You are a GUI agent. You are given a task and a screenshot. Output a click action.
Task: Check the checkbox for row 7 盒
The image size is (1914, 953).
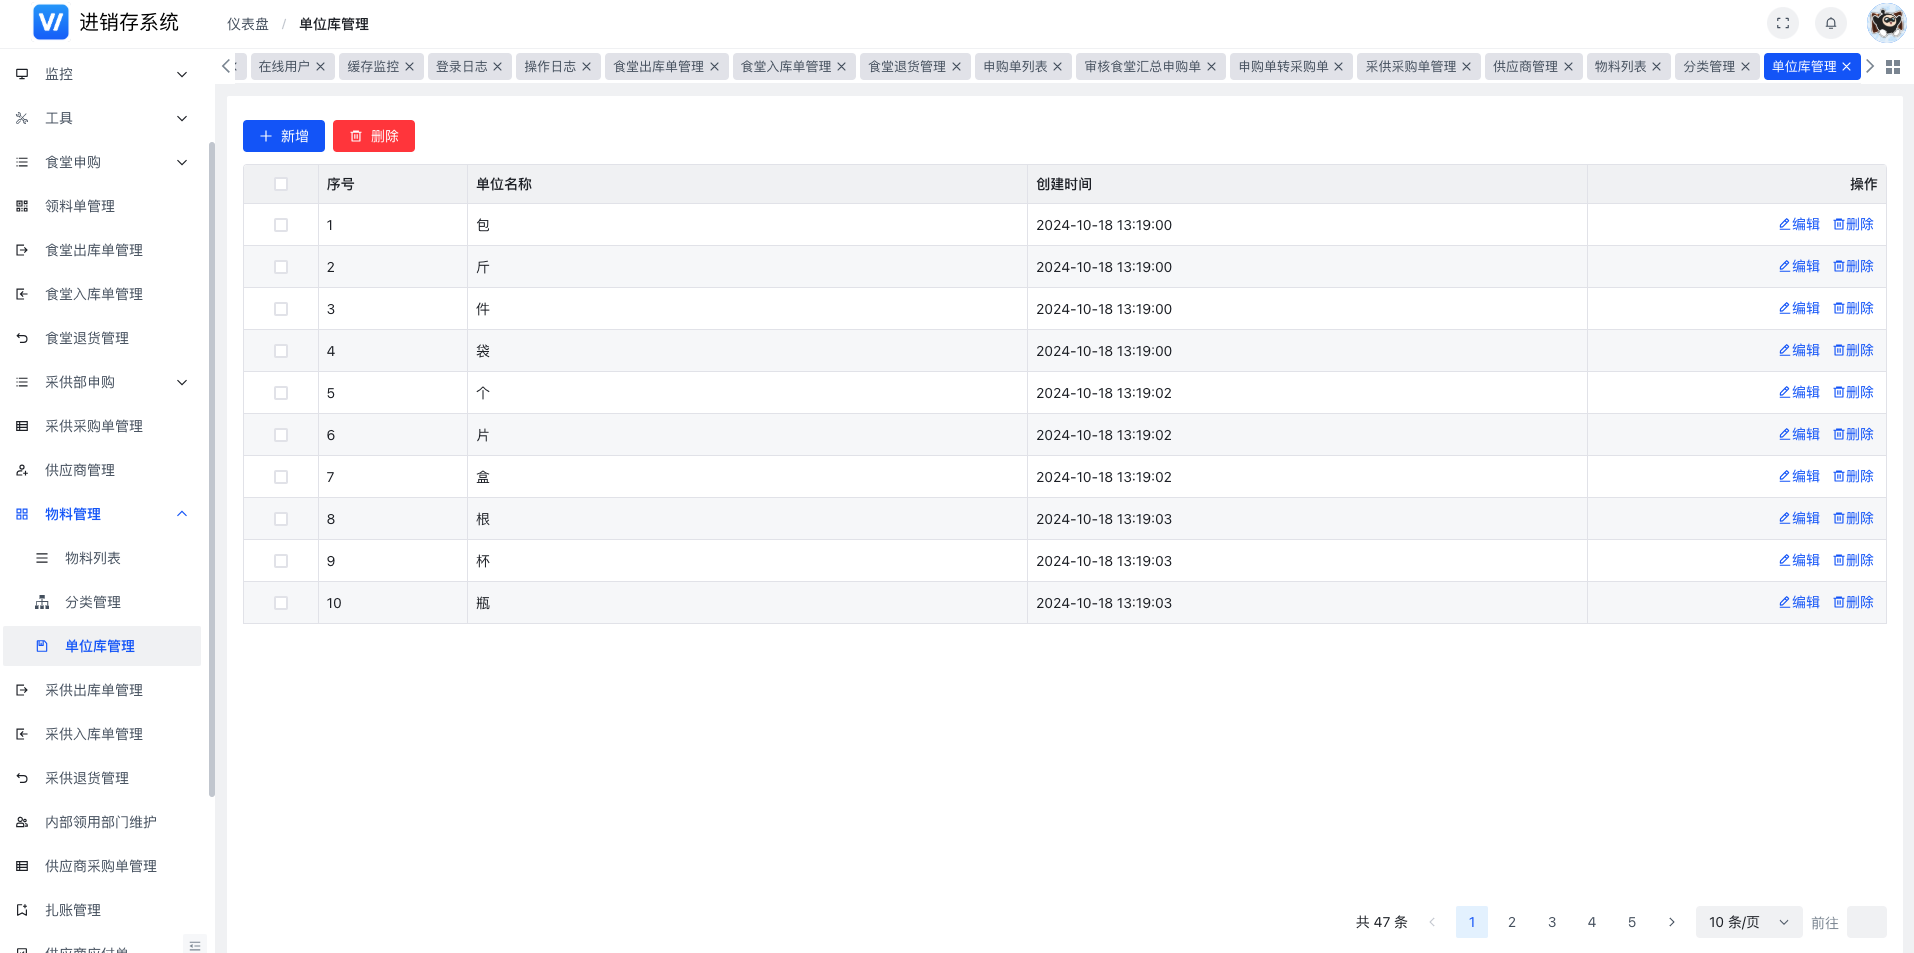tap(281, 477)
